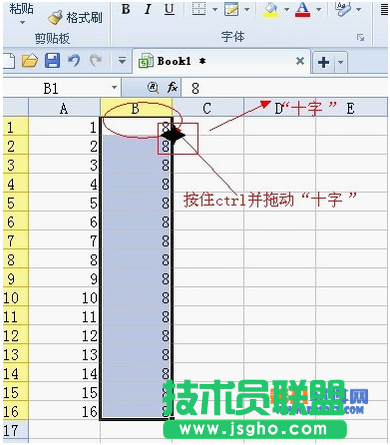
Task: Open borders dropdown arrow
Action: pos(215,9)
